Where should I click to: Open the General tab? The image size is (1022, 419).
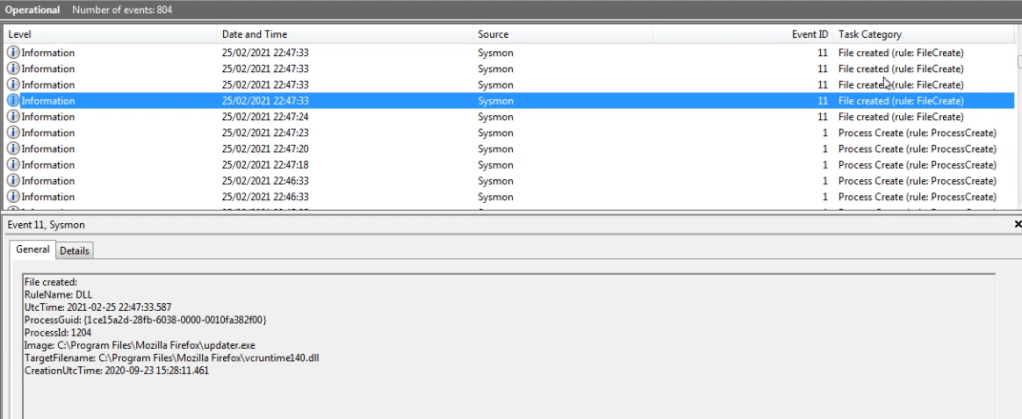[32, 251]
